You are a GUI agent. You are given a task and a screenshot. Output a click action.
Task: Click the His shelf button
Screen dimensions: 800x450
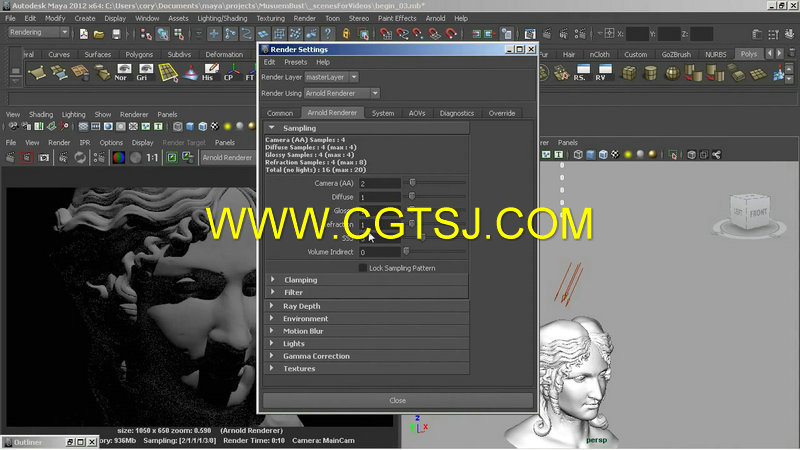pos(210,72)
